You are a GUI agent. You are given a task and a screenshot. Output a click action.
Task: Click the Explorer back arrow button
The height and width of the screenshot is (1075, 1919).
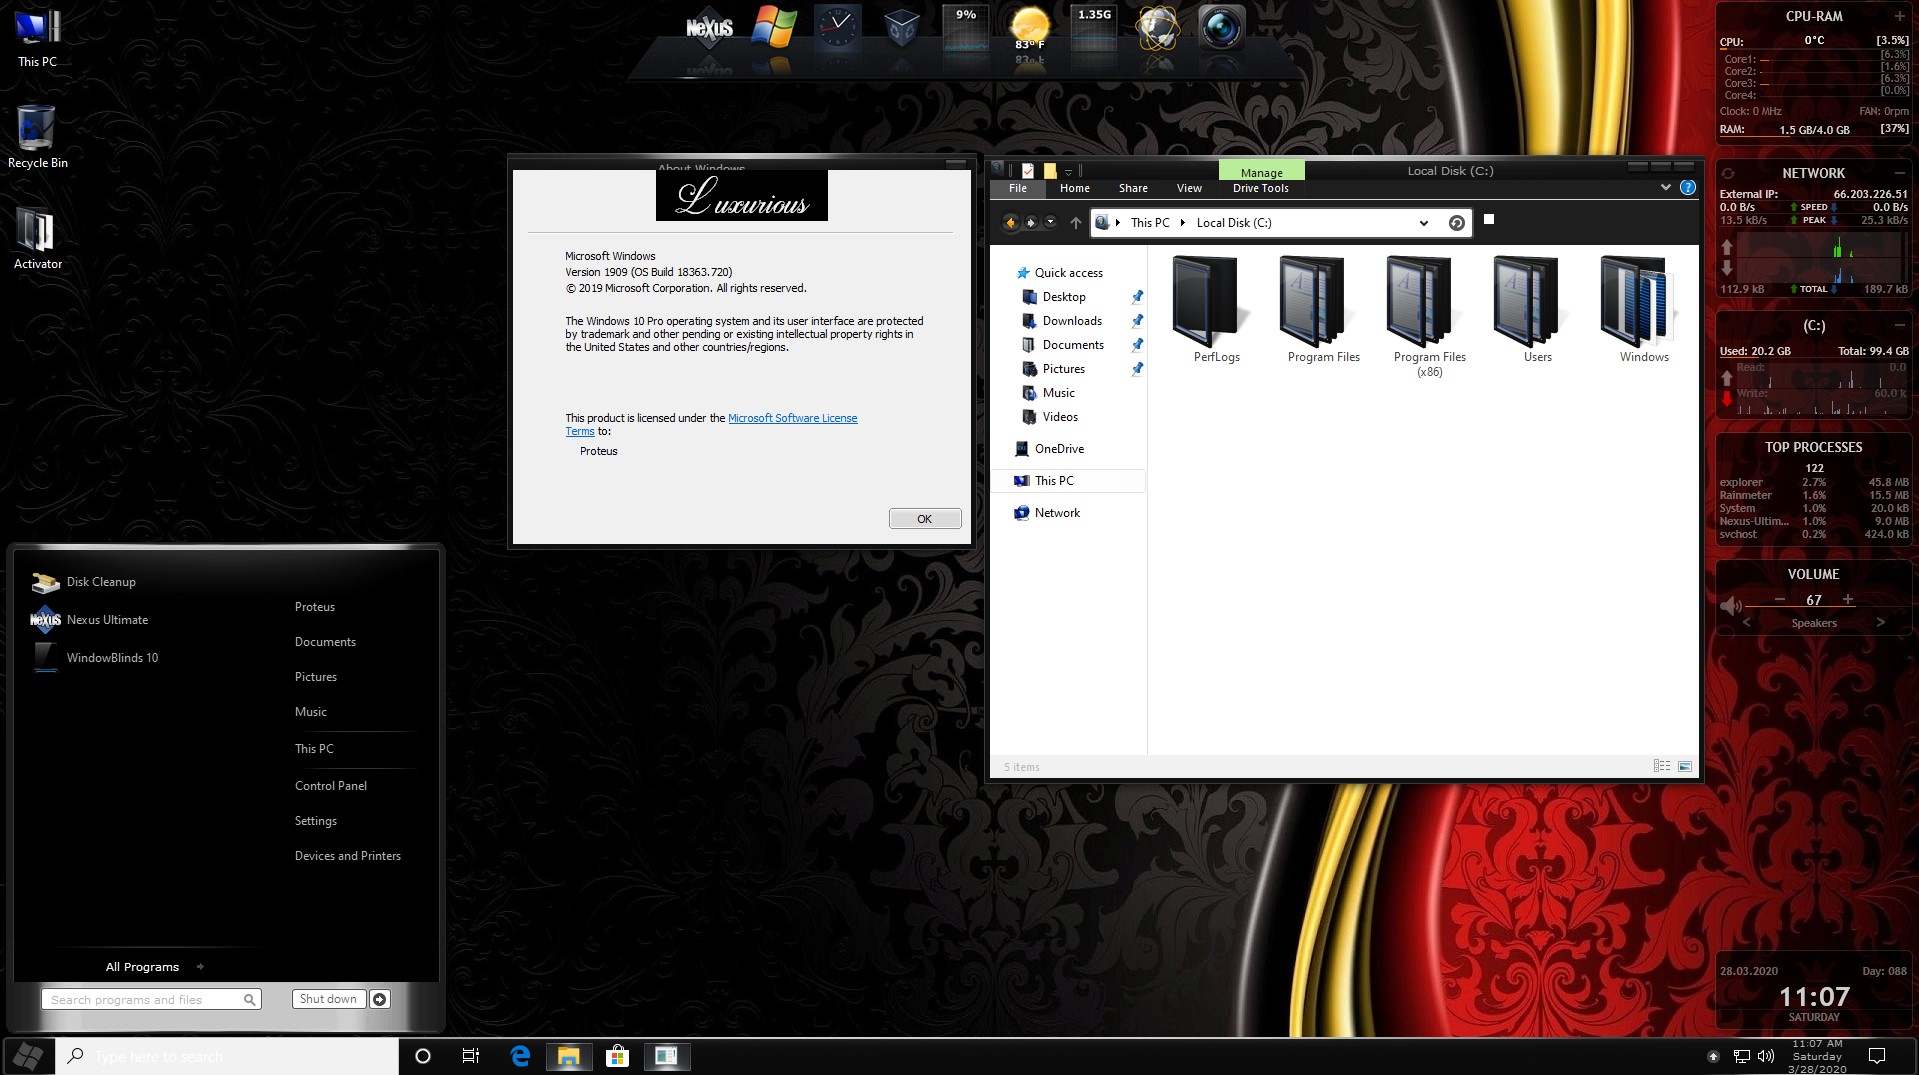point(1010,222)
